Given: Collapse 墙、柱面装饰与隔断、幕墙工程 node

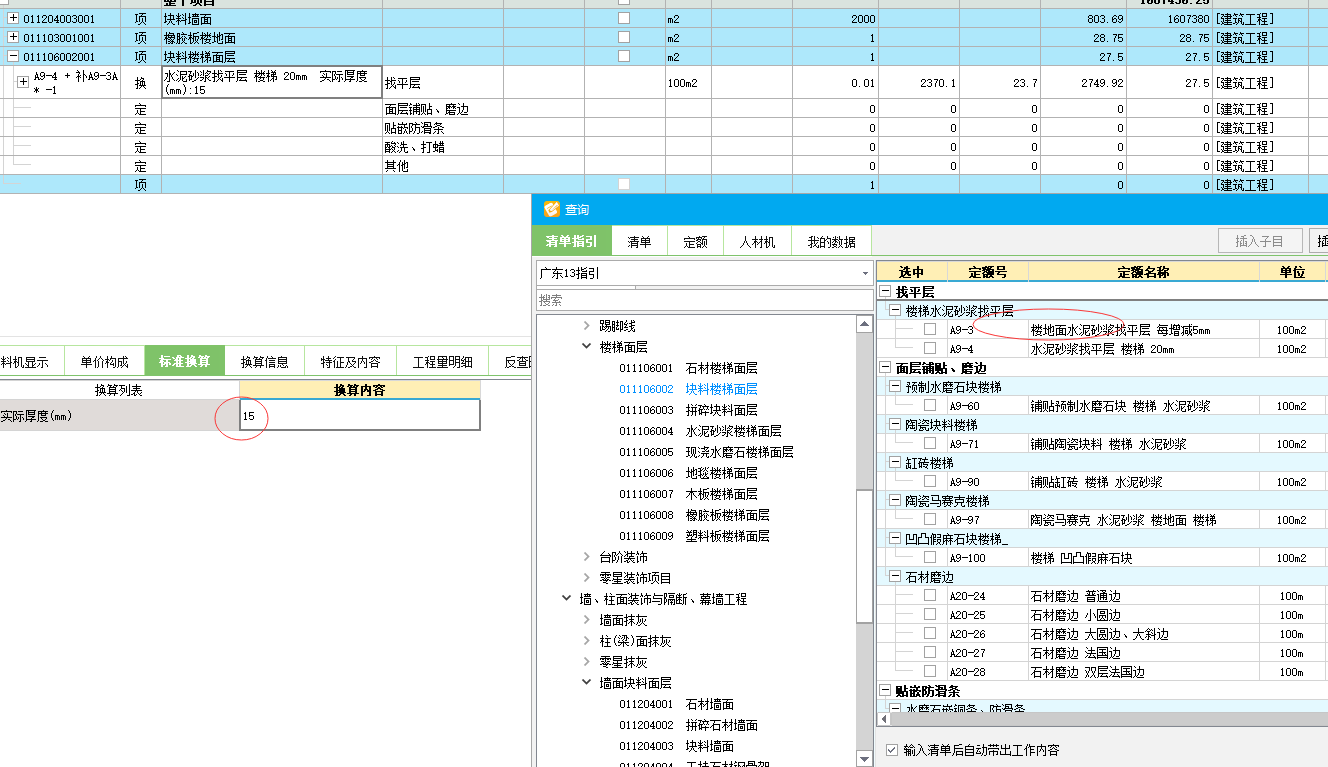Looking at the screenshot, I should (567, 599).
